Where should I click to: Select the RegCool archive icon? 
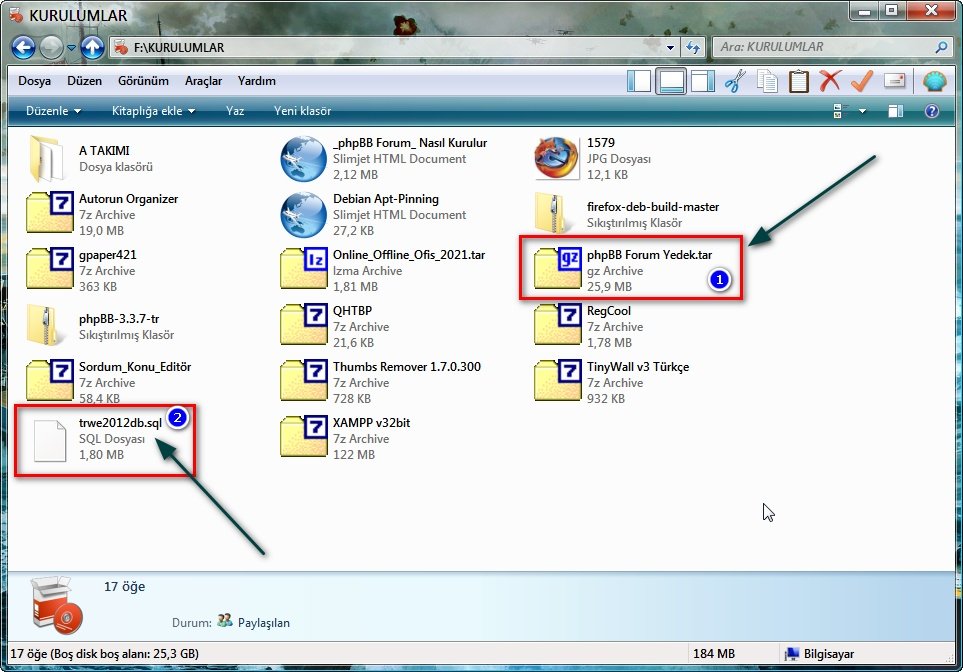tap(558, 324)
